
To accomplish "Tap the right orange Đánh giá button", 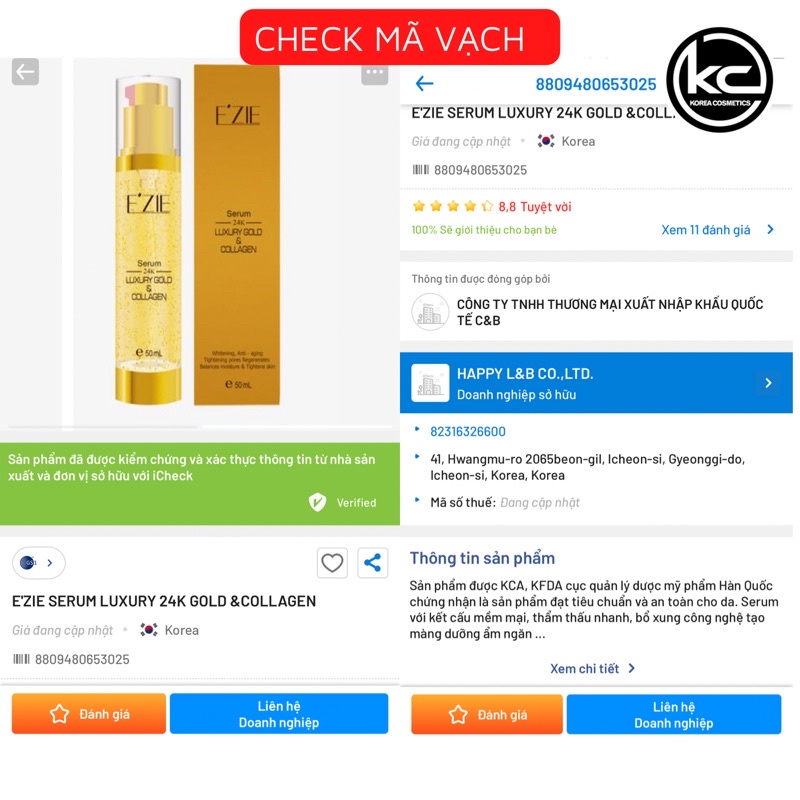I will [x=487, y=714].
